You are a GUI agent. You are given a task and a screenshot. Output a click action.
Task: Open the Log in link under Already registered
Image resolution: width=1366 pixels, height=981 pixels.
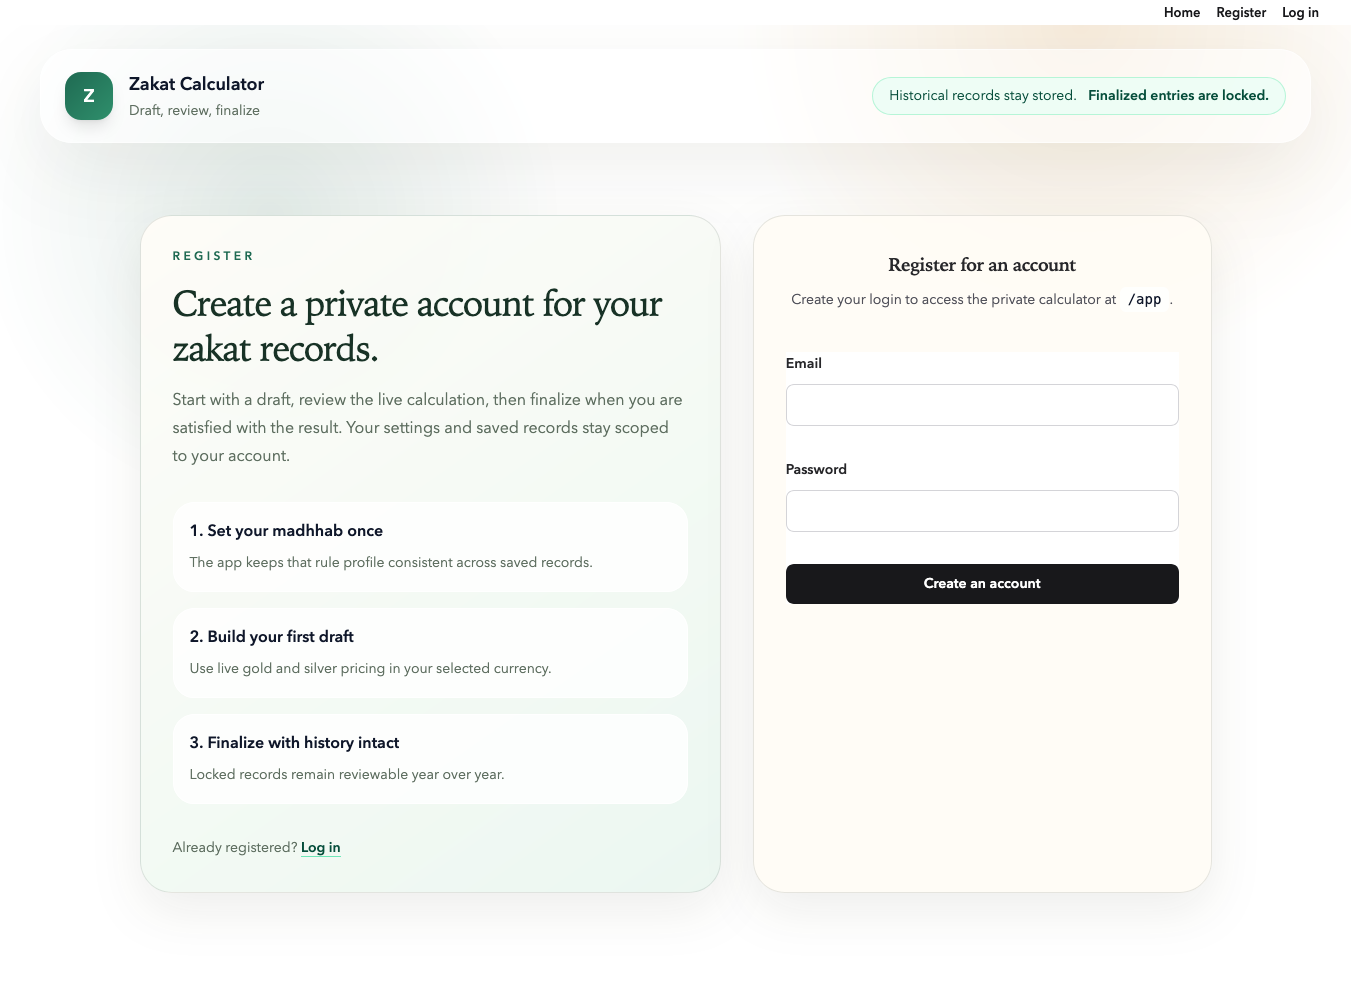click(x=320, y=847)
